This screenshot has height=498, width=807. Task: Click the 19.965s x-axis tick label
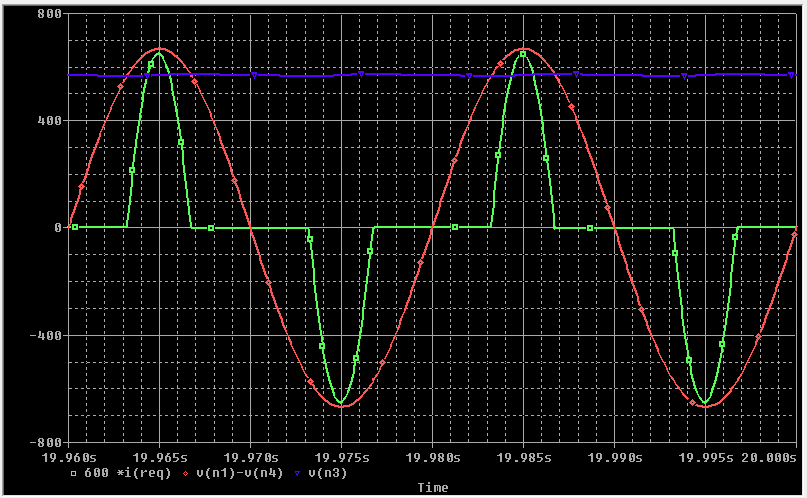pos(159,457)
